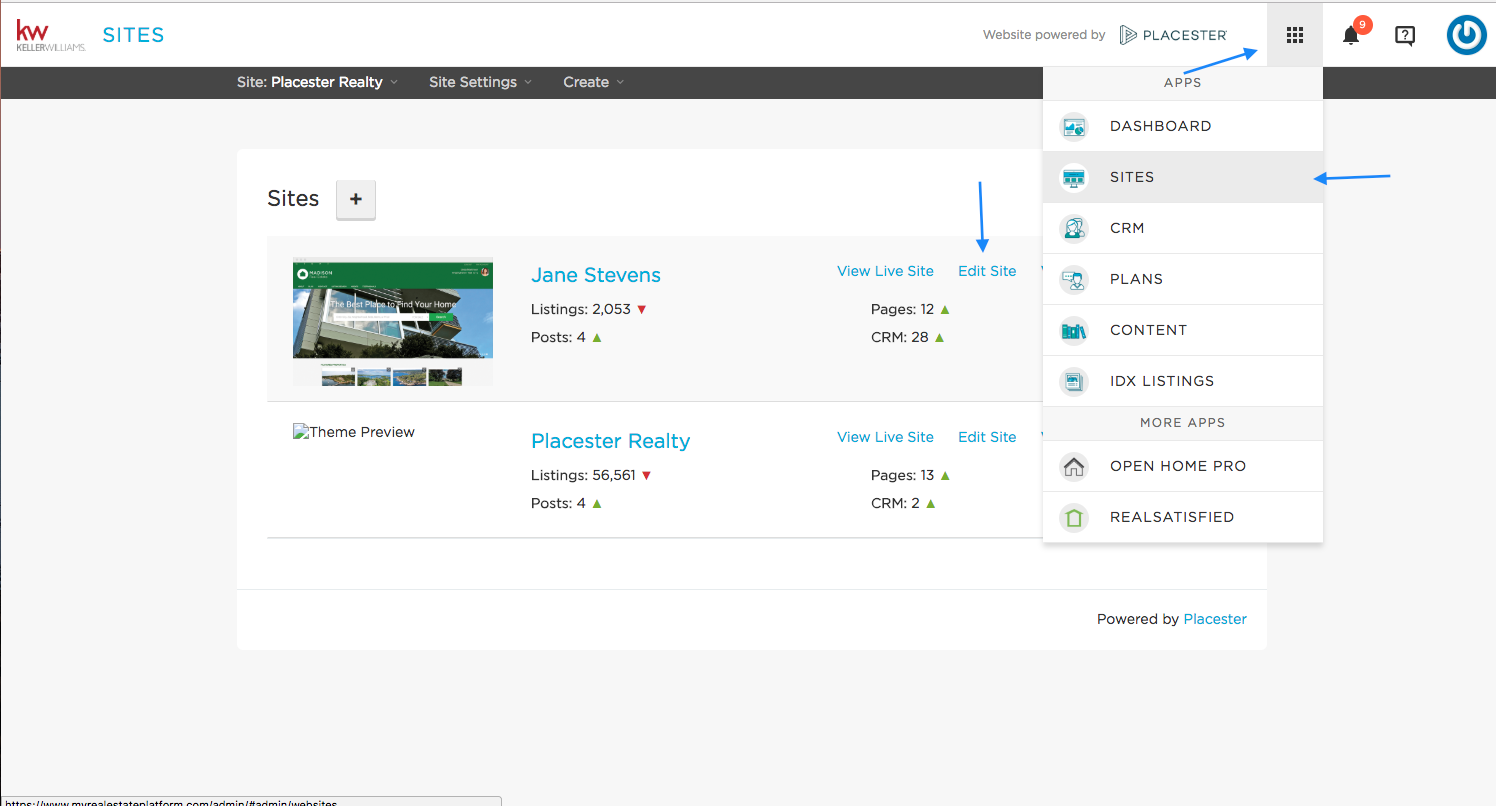Click the SITES header title
1496x806 pixels.
tap(133, 35)
